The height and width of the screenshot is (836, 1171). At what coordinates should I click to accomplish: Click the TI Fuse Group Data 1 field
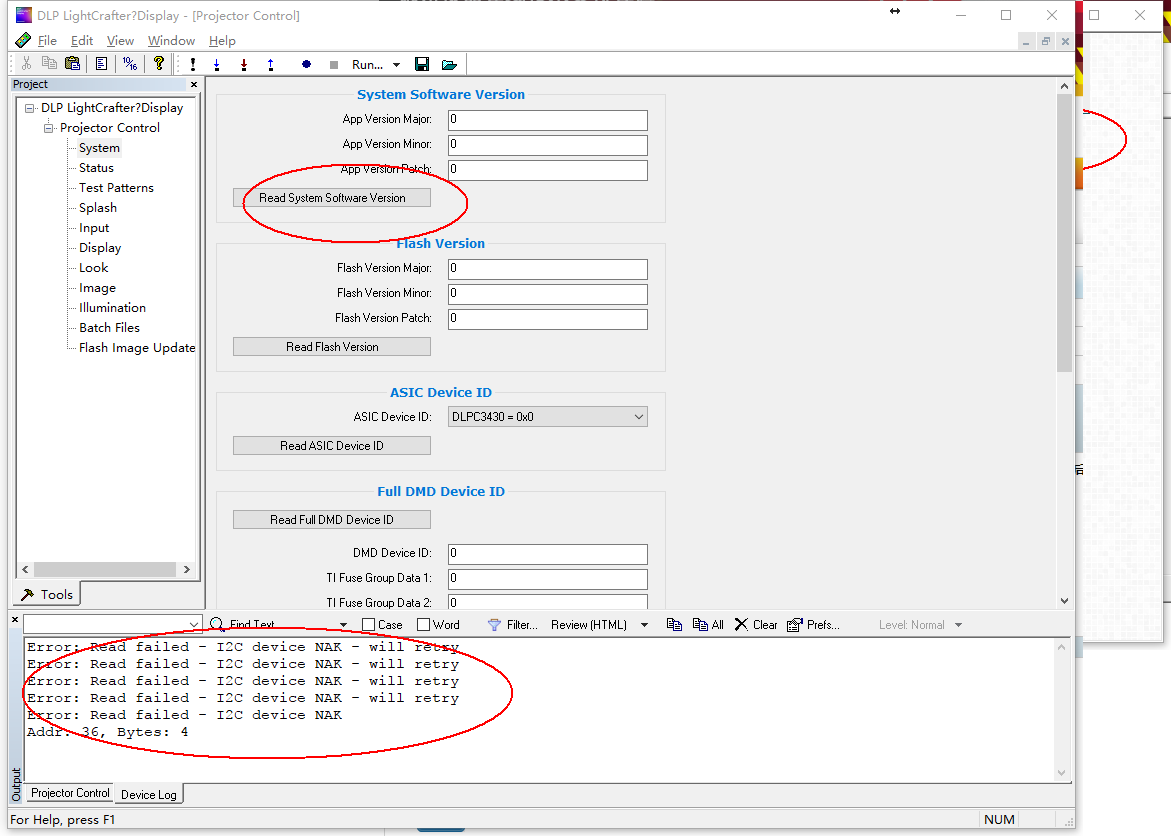pos(547,578)
